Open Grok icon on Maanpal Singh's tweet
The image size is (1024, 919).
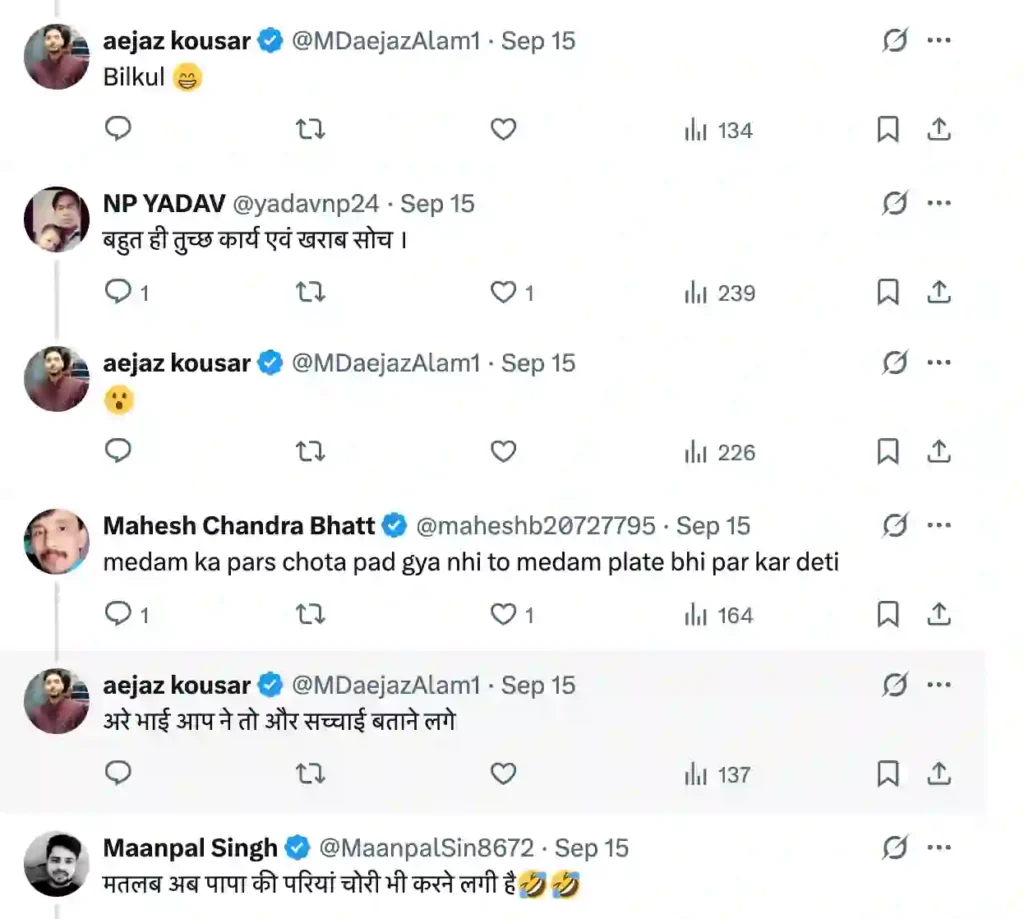pos(894,848)
